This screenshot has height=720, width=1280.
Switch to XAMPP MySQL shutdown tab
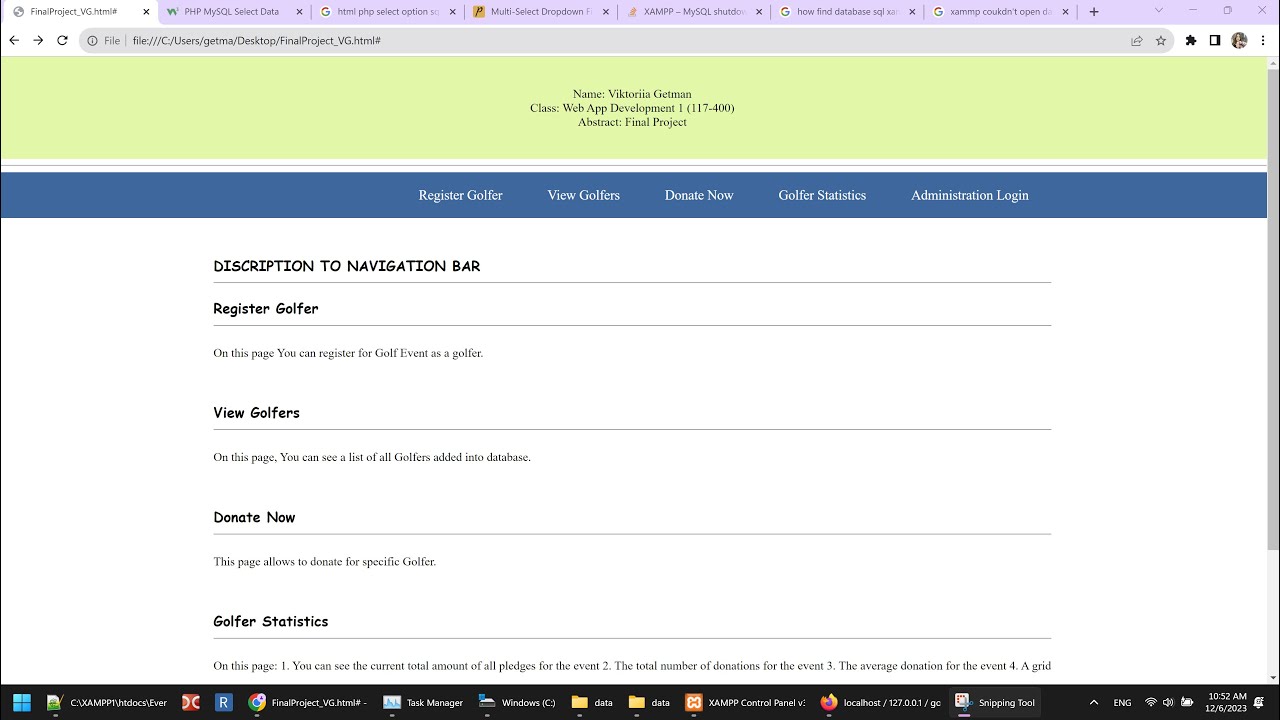point(694,12)
